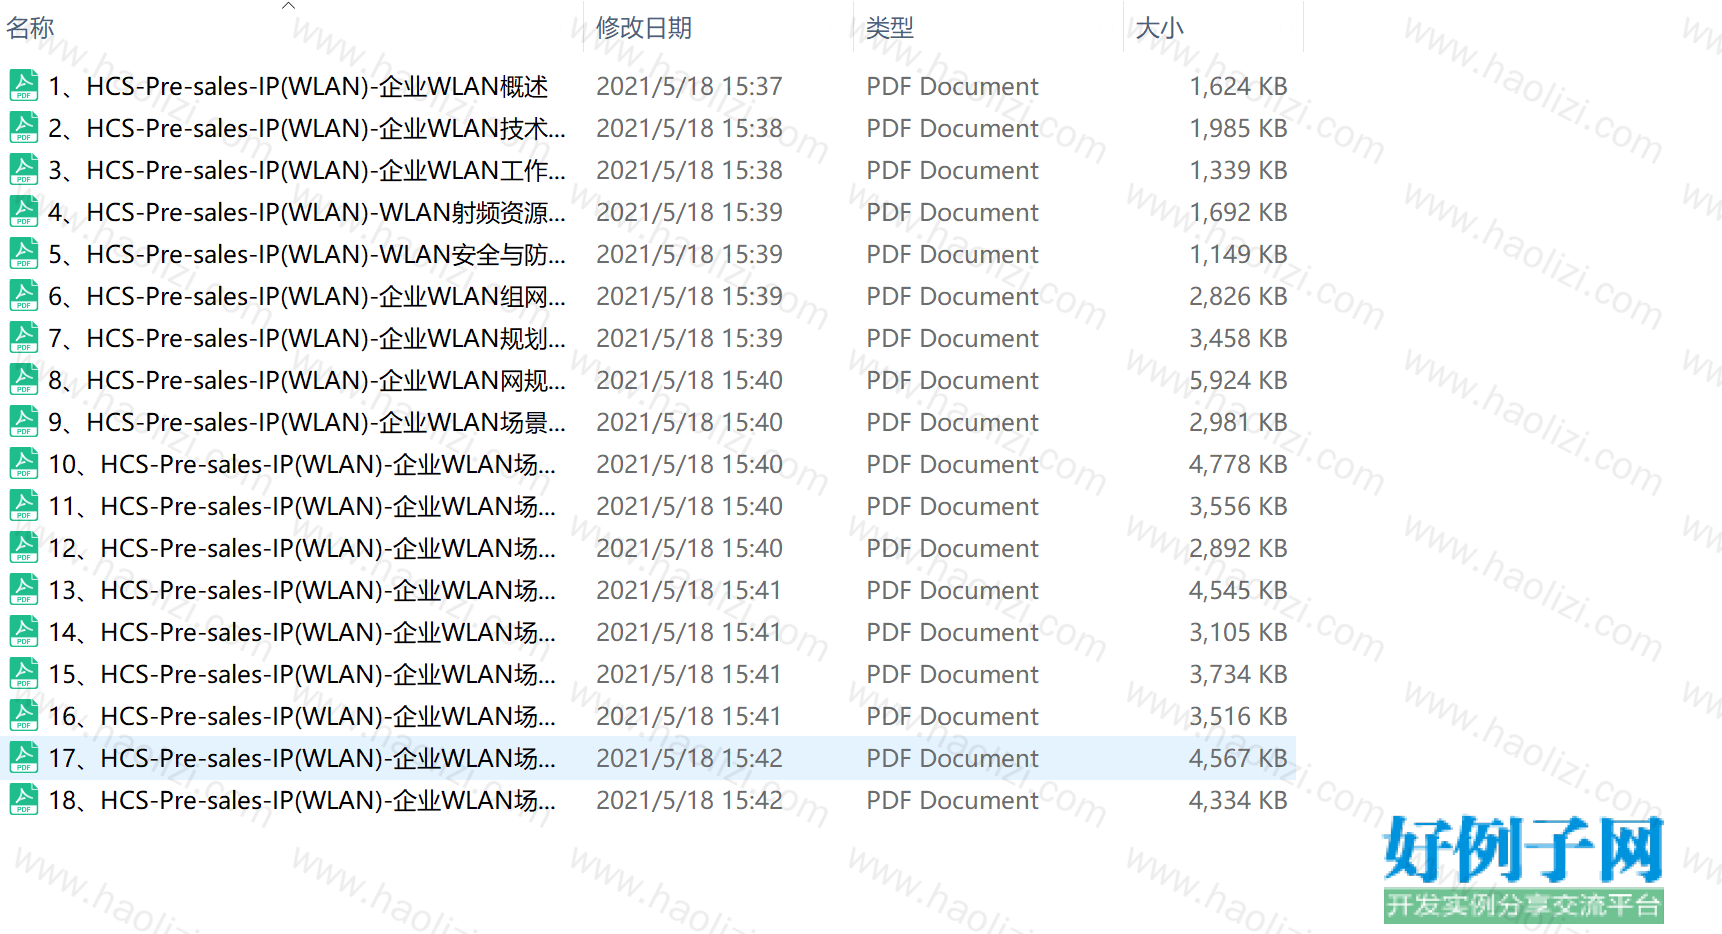Viewport: 1722px width, 934px height.
Task: Click the size value 2,892 KB
Action: point(1238,549)
